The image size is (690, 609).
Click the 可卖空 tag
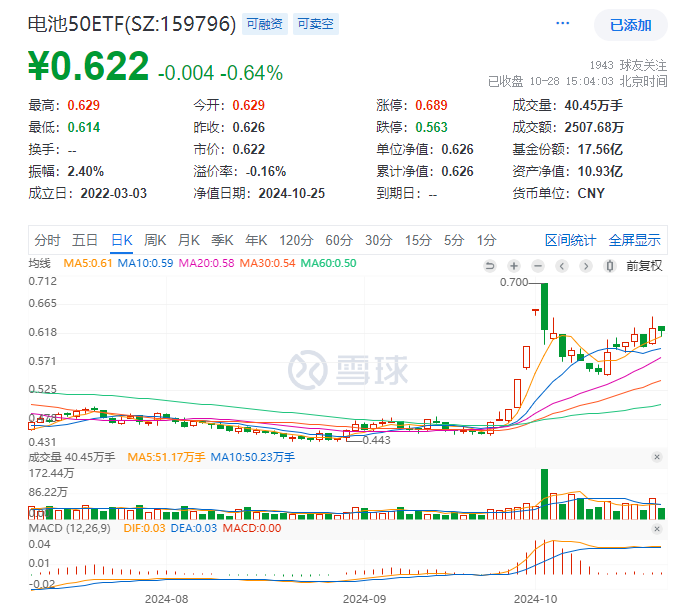tap(316, 24)
